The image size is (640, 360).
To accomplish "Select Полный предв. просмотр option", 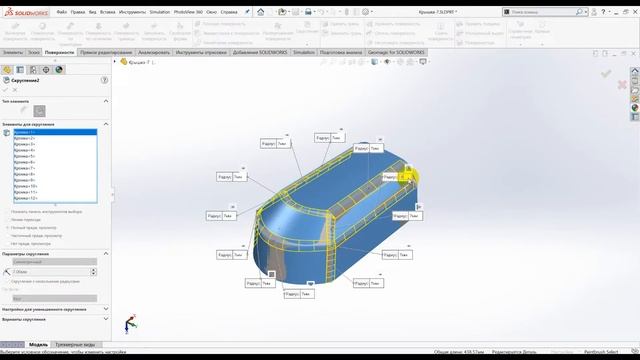I will coord(7,228).
